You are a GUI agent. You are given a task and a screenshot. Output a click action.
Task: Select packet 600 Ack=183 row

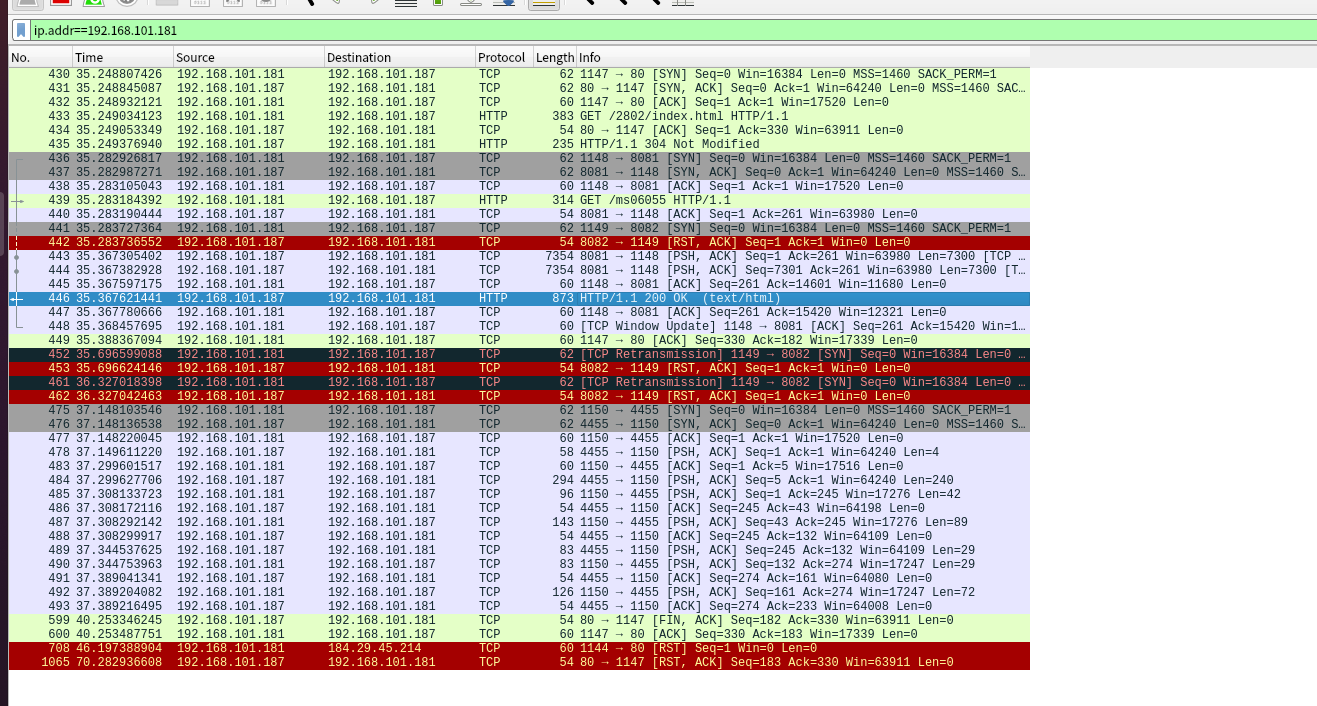519,634
